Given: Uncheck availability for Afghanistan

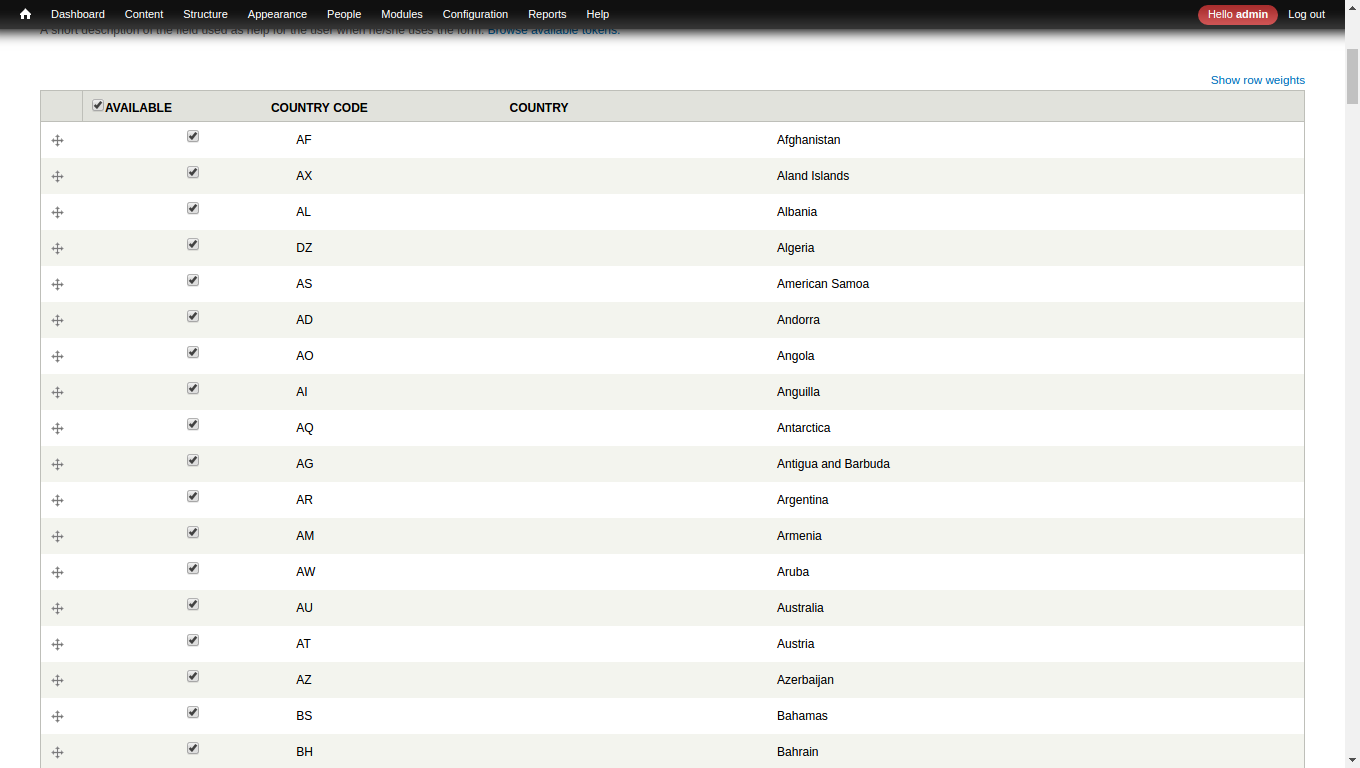Looking at the screenshot, I should coord(192,135).
